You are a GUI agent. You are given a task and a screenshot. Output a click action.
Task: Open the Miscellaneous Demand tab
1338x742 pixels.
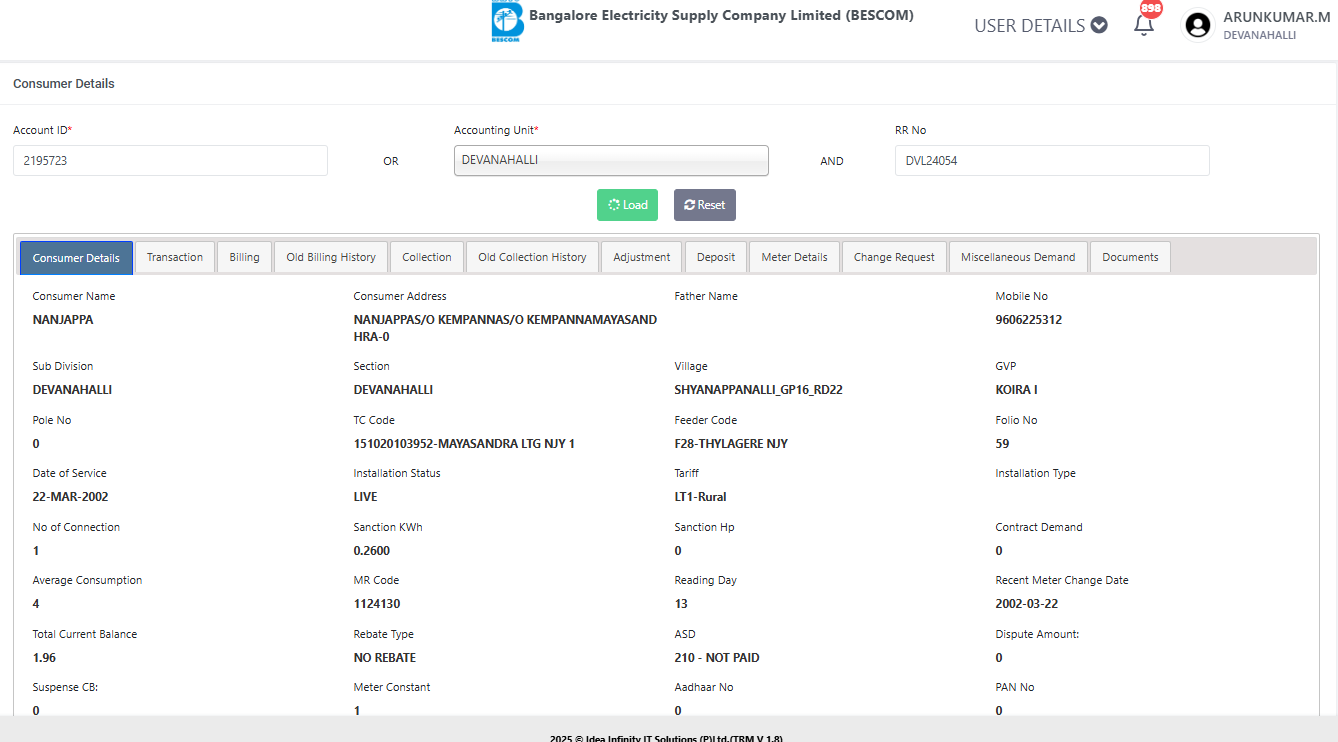pos(1018,257)
